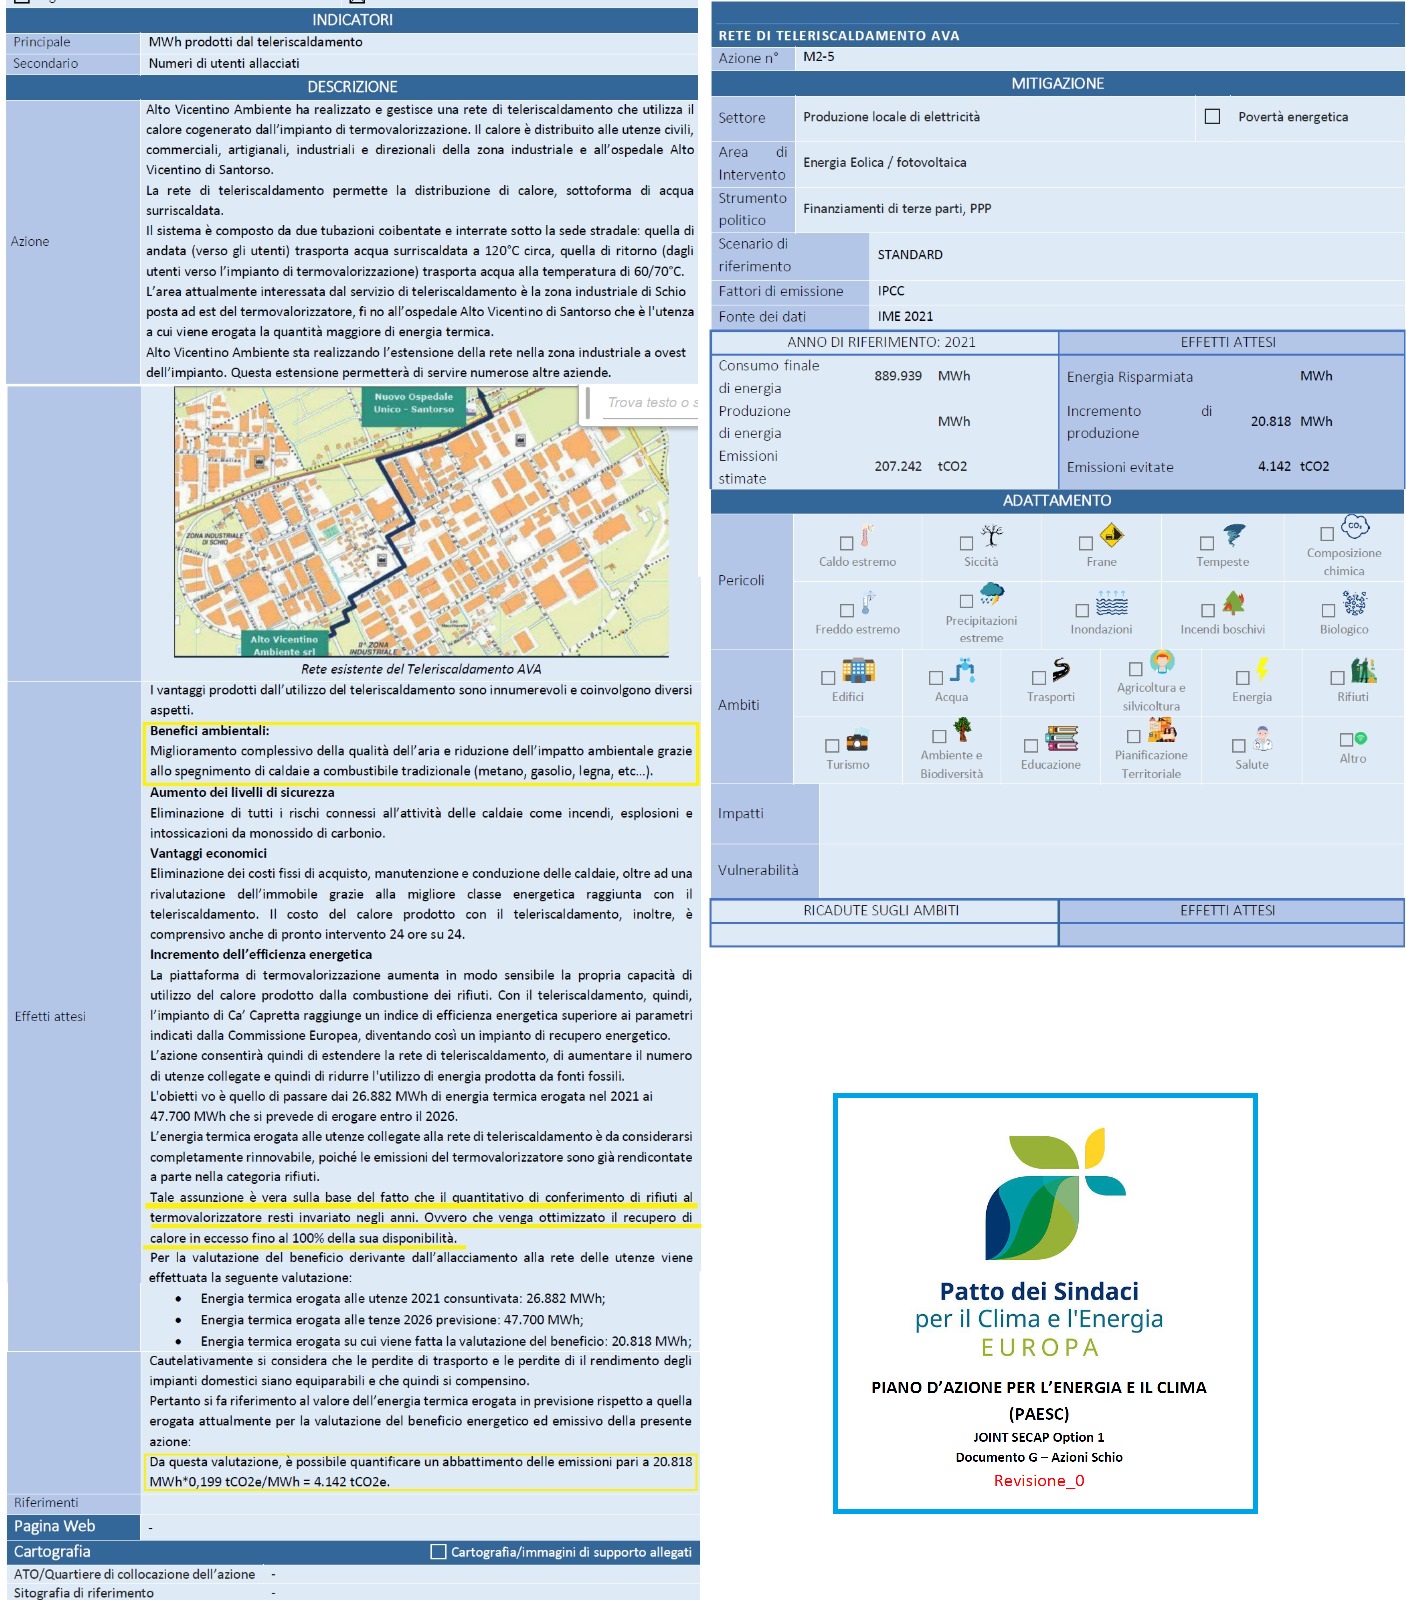Click the Composizione chimica CO2 cloud icon

pyautogui.click(x=1355, y=525)
